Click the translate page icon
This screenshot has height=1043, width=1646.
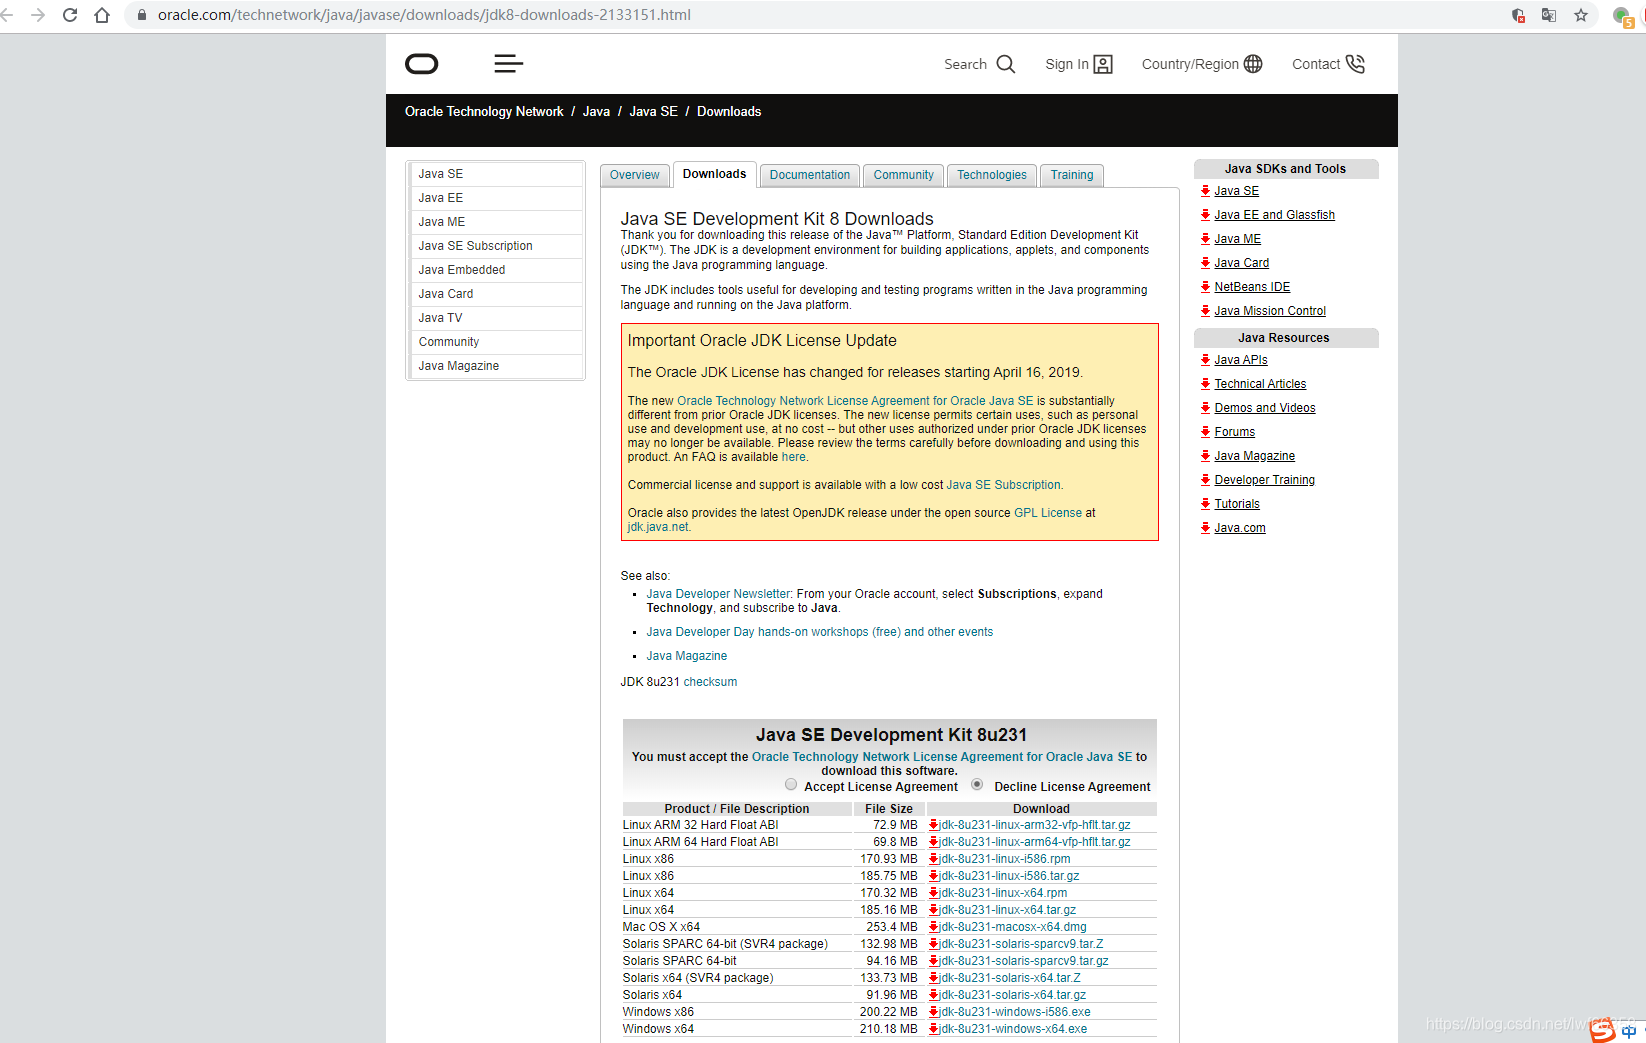coord(1549,15)
